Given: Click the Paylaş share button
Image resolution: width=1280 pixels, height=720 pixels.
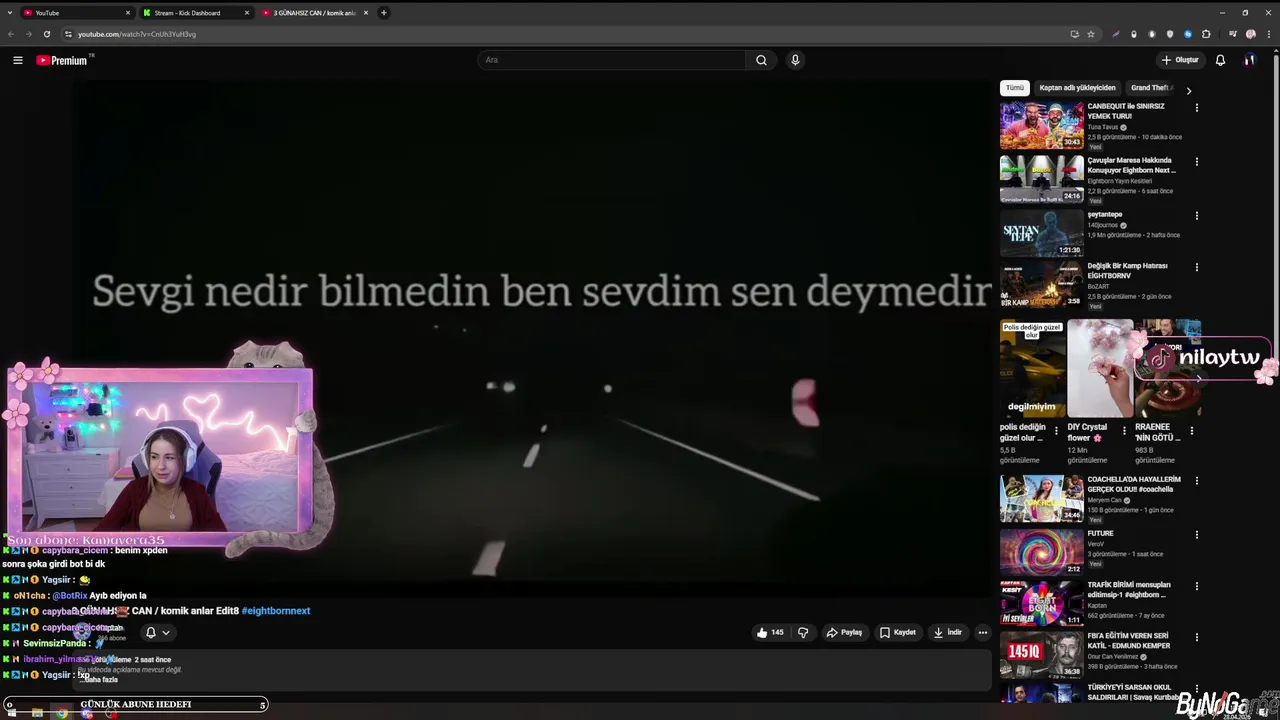Looking at the screenshot, I should [x=844, y=632].
